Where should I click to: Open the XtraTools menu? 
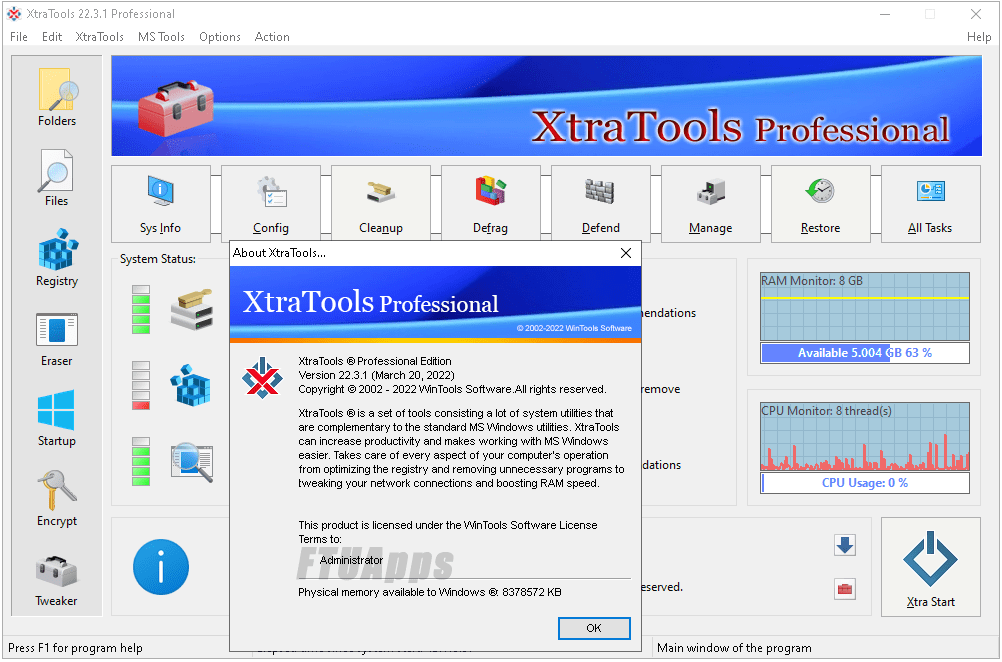(100, 36)
